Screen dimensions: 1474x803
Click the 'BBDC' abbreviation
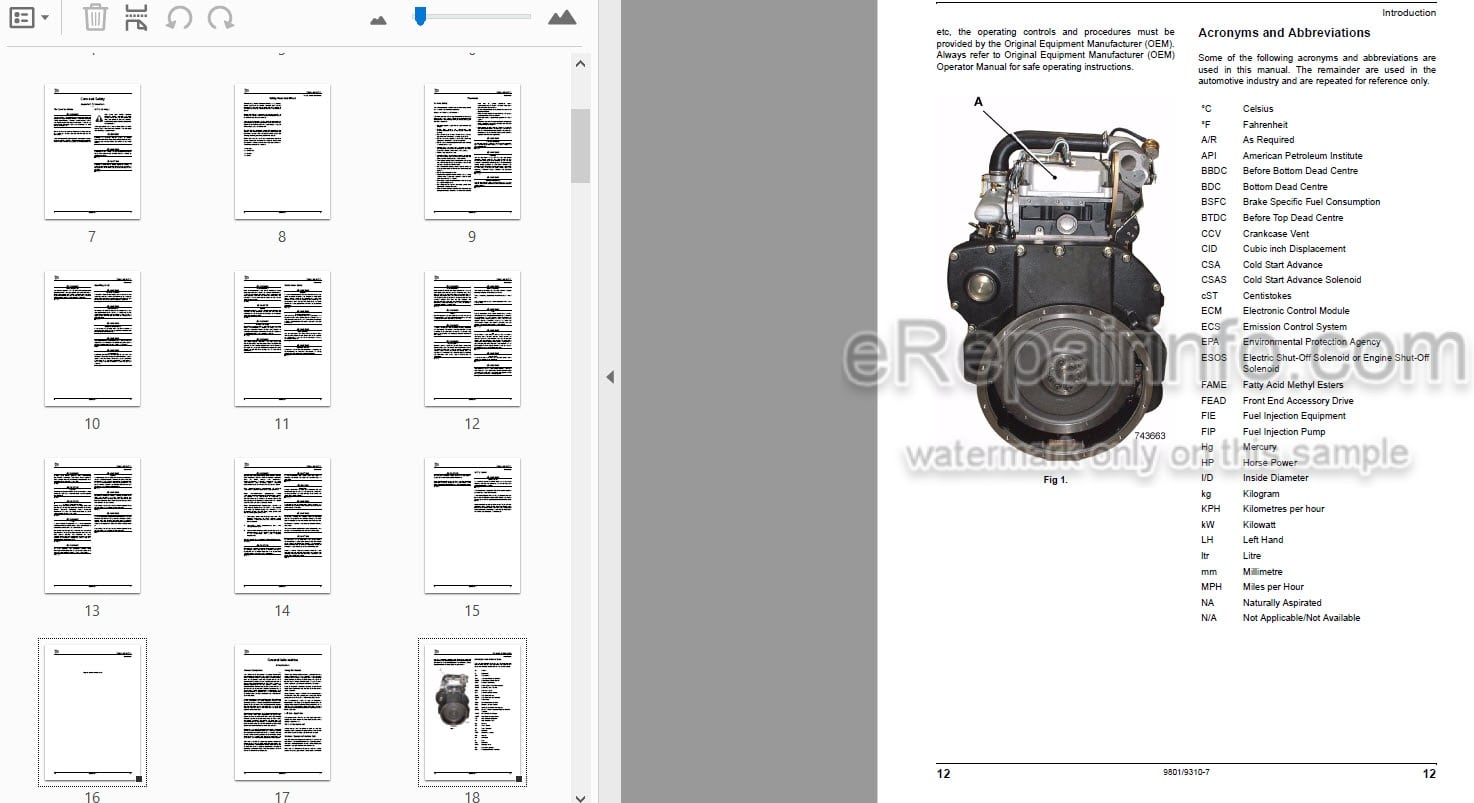[x=1214, y=171]
